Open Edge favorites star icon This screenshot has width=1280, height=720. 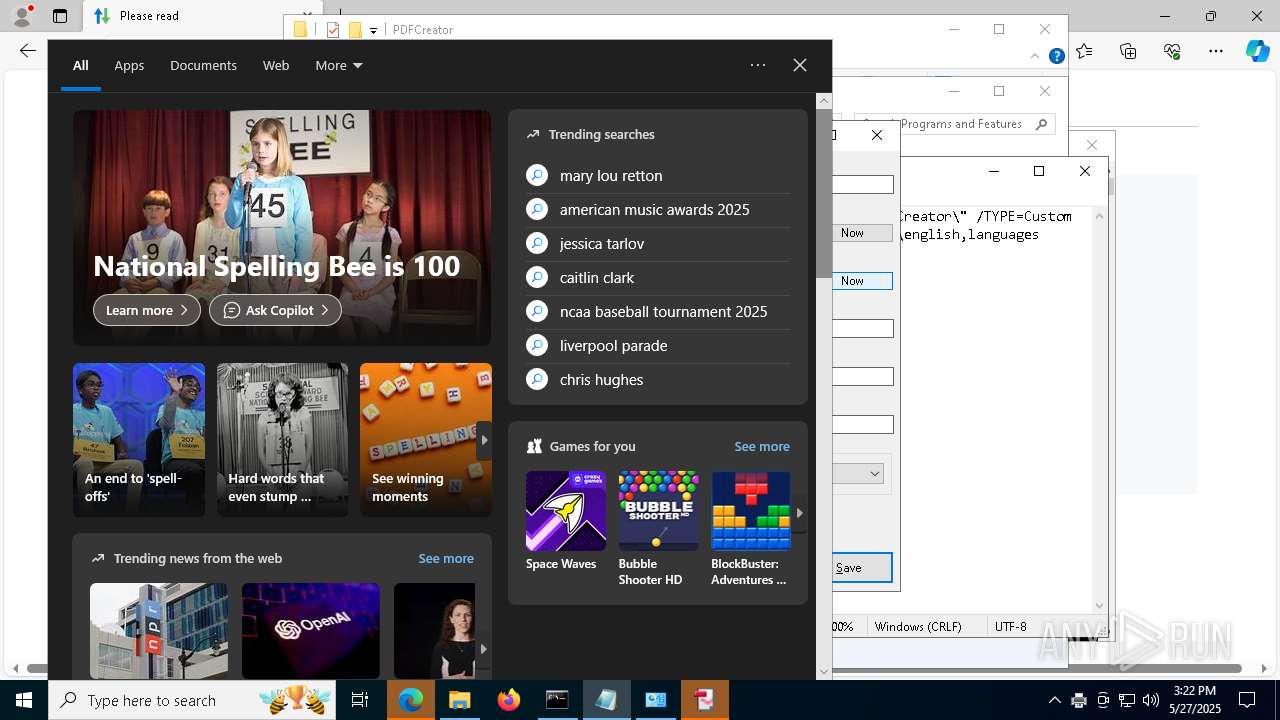[x=1085, y=51]
